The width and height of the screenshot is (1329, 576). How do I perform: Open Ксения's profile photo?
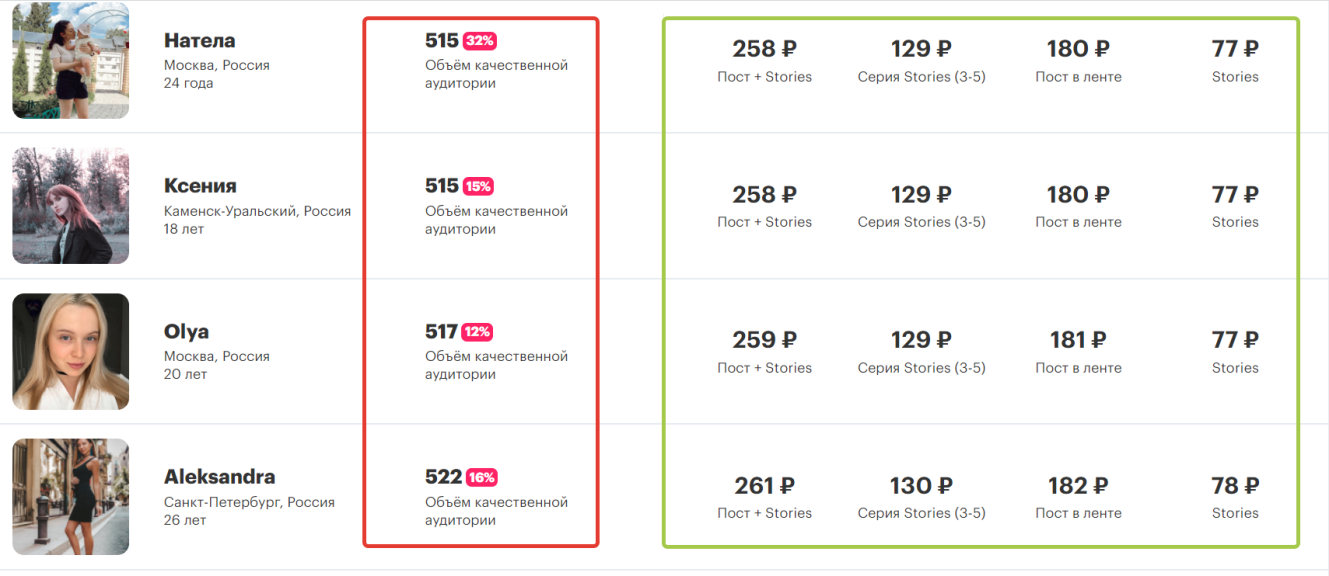click(x=71, y=206)
